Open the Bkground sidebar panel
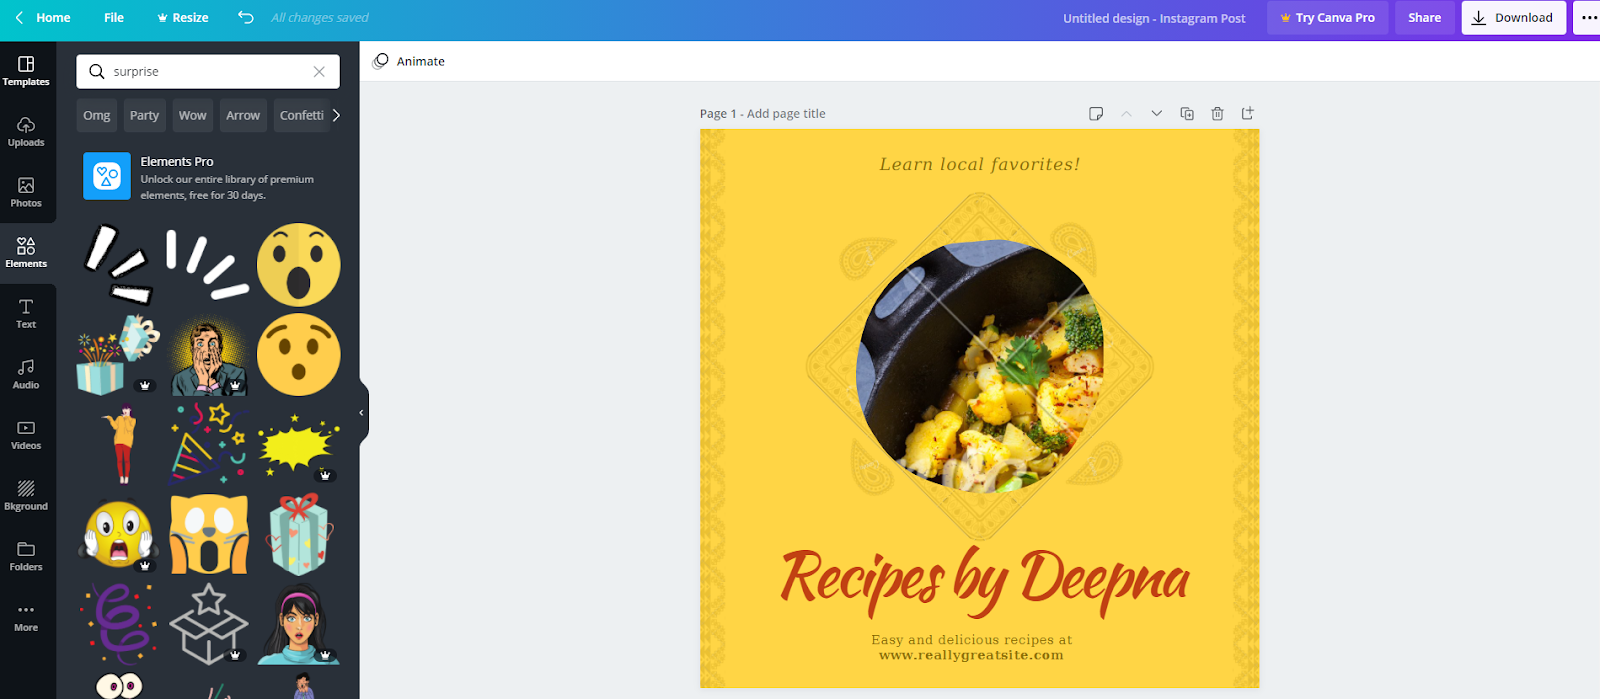 click(26, 495)
